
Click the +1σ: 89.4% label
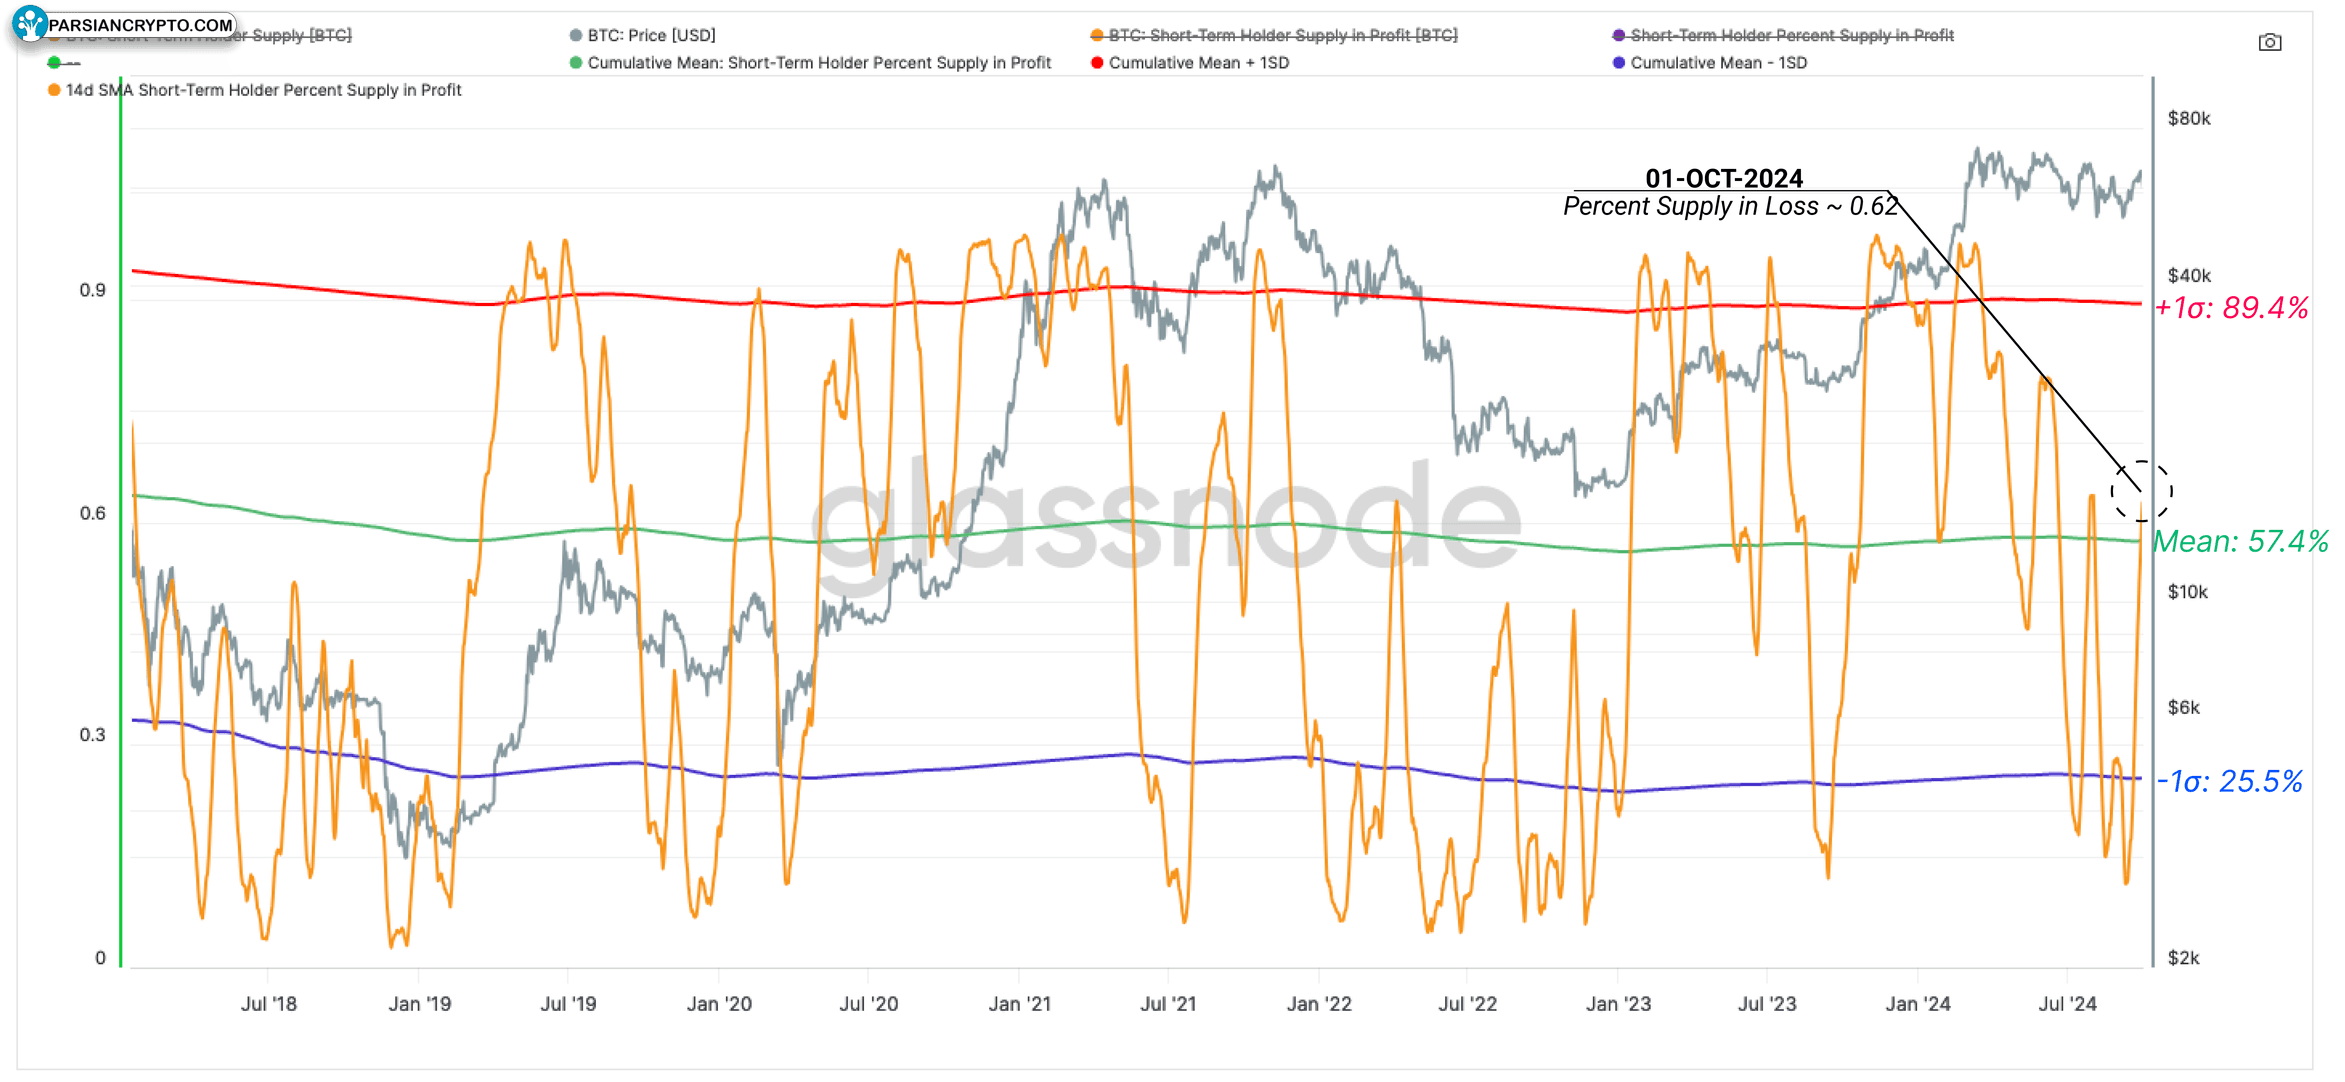tap(2231, 307)
